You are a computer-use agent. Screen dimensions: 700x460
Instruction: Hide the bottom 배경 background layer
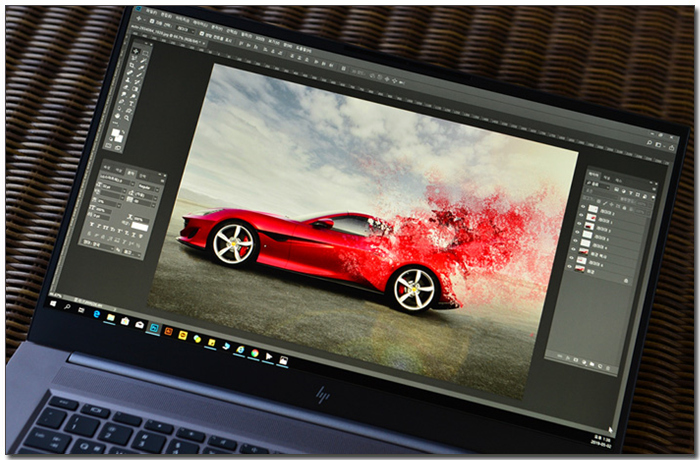[570, 266]
